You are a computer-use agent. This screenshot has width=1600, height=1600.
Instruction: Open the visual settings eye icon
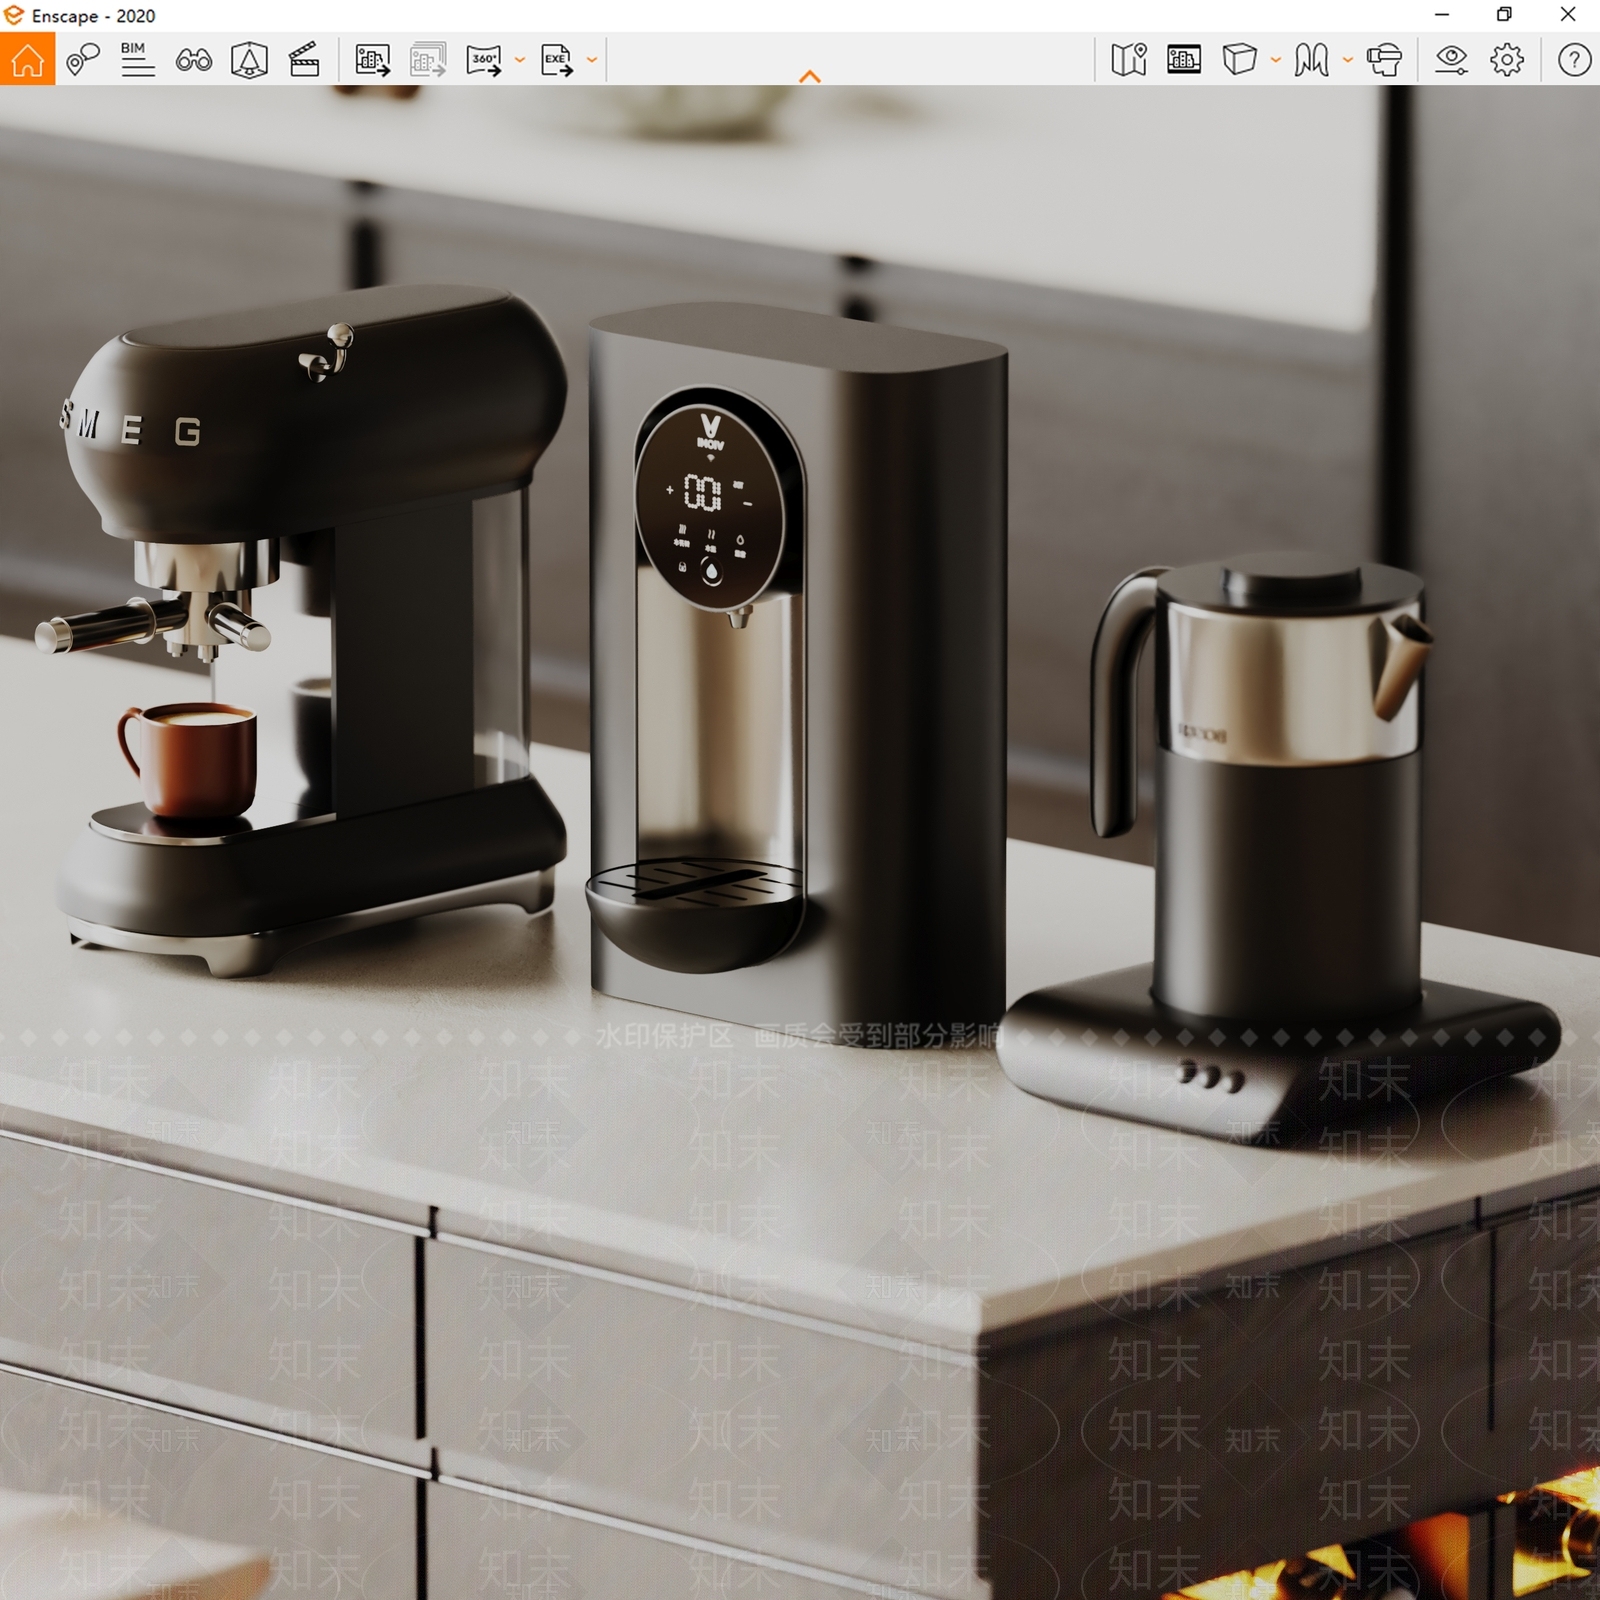pos(1451,60)
